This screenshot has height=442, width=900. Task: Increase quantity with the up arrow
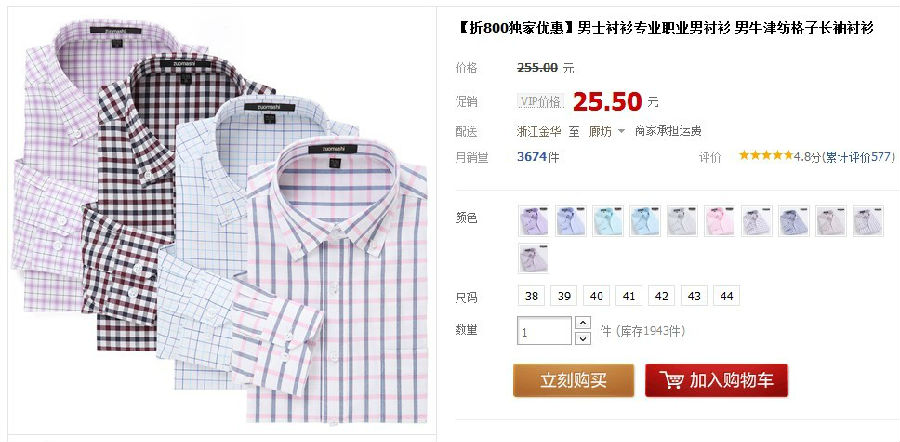tap(583, 323)
